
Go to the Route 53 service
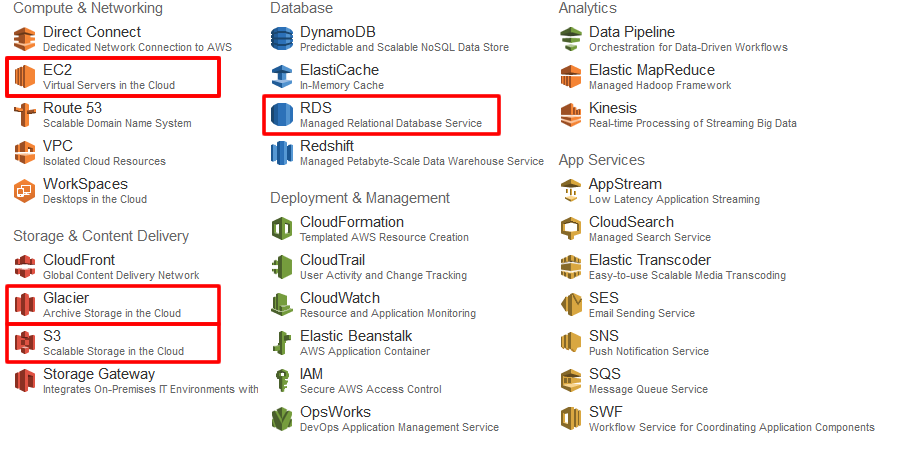point(73,108)
